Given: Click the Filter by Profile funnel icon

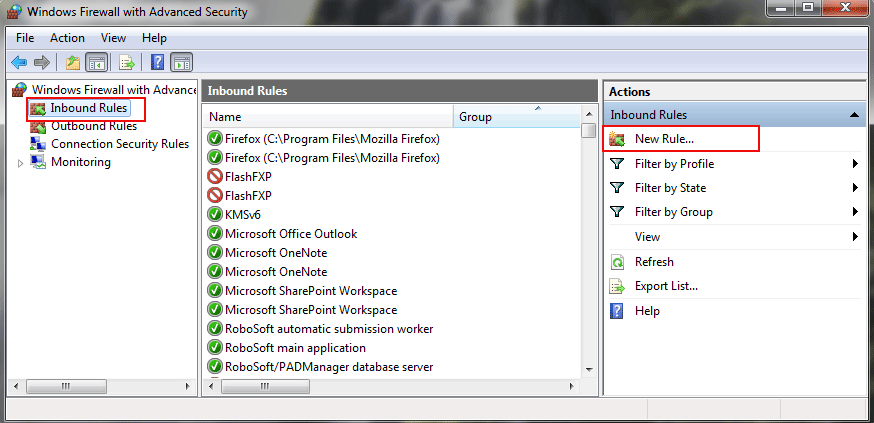Looking at the screenshot, I should tap(617, 164).
